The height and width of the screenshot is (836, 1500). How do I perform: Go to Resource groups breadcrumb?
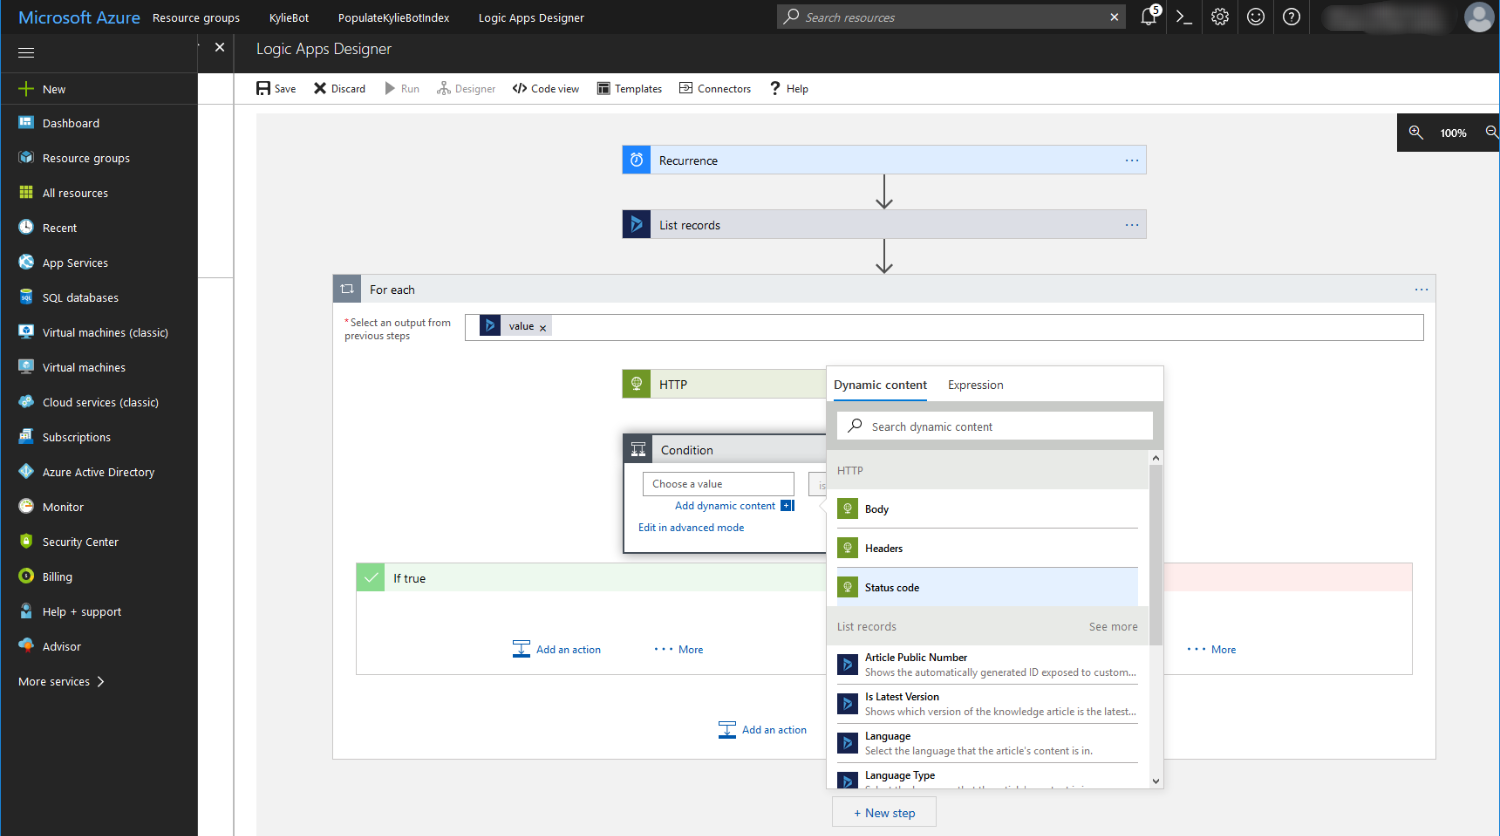click(x=196, y=18)
